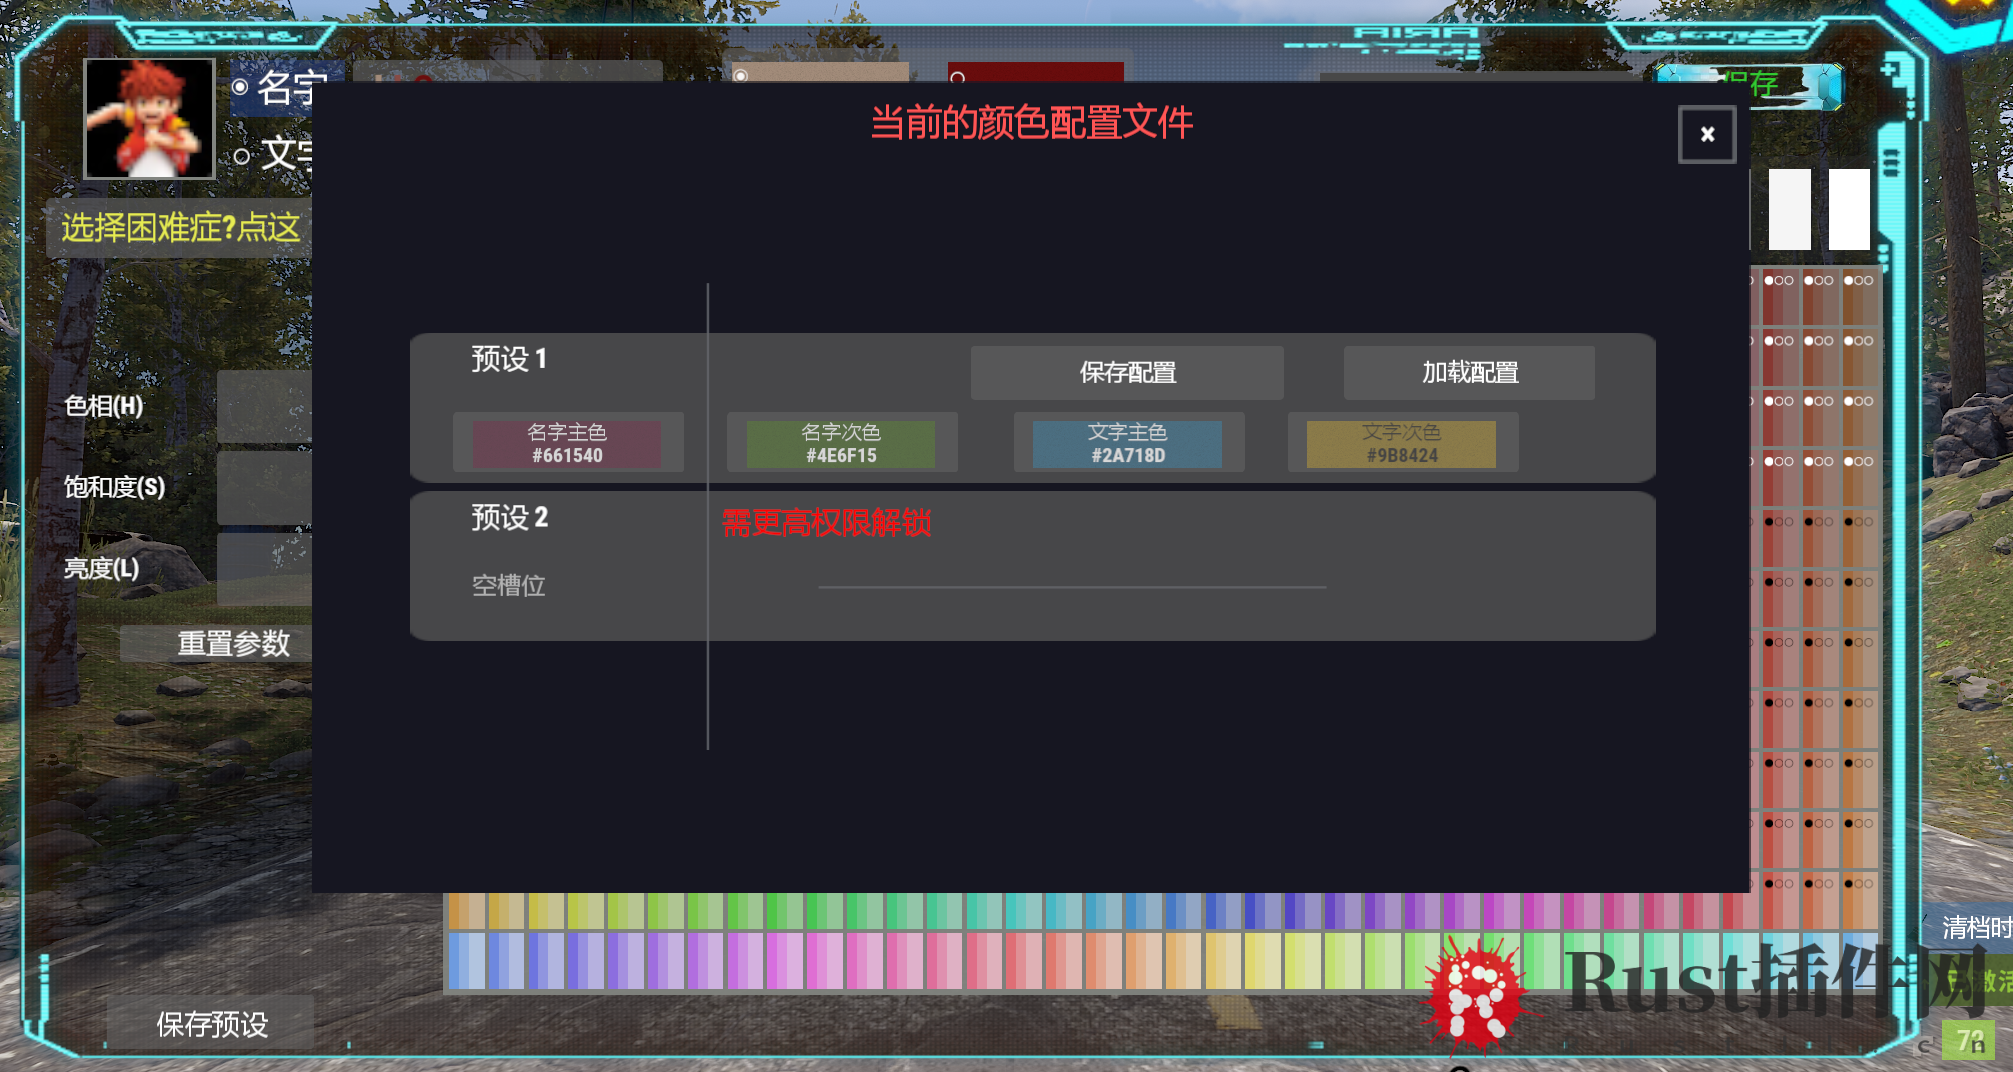Screen dimensions: 2013x1072
Task: Select the 名字主色 #661540 swatch
Action: pos(567,443)
